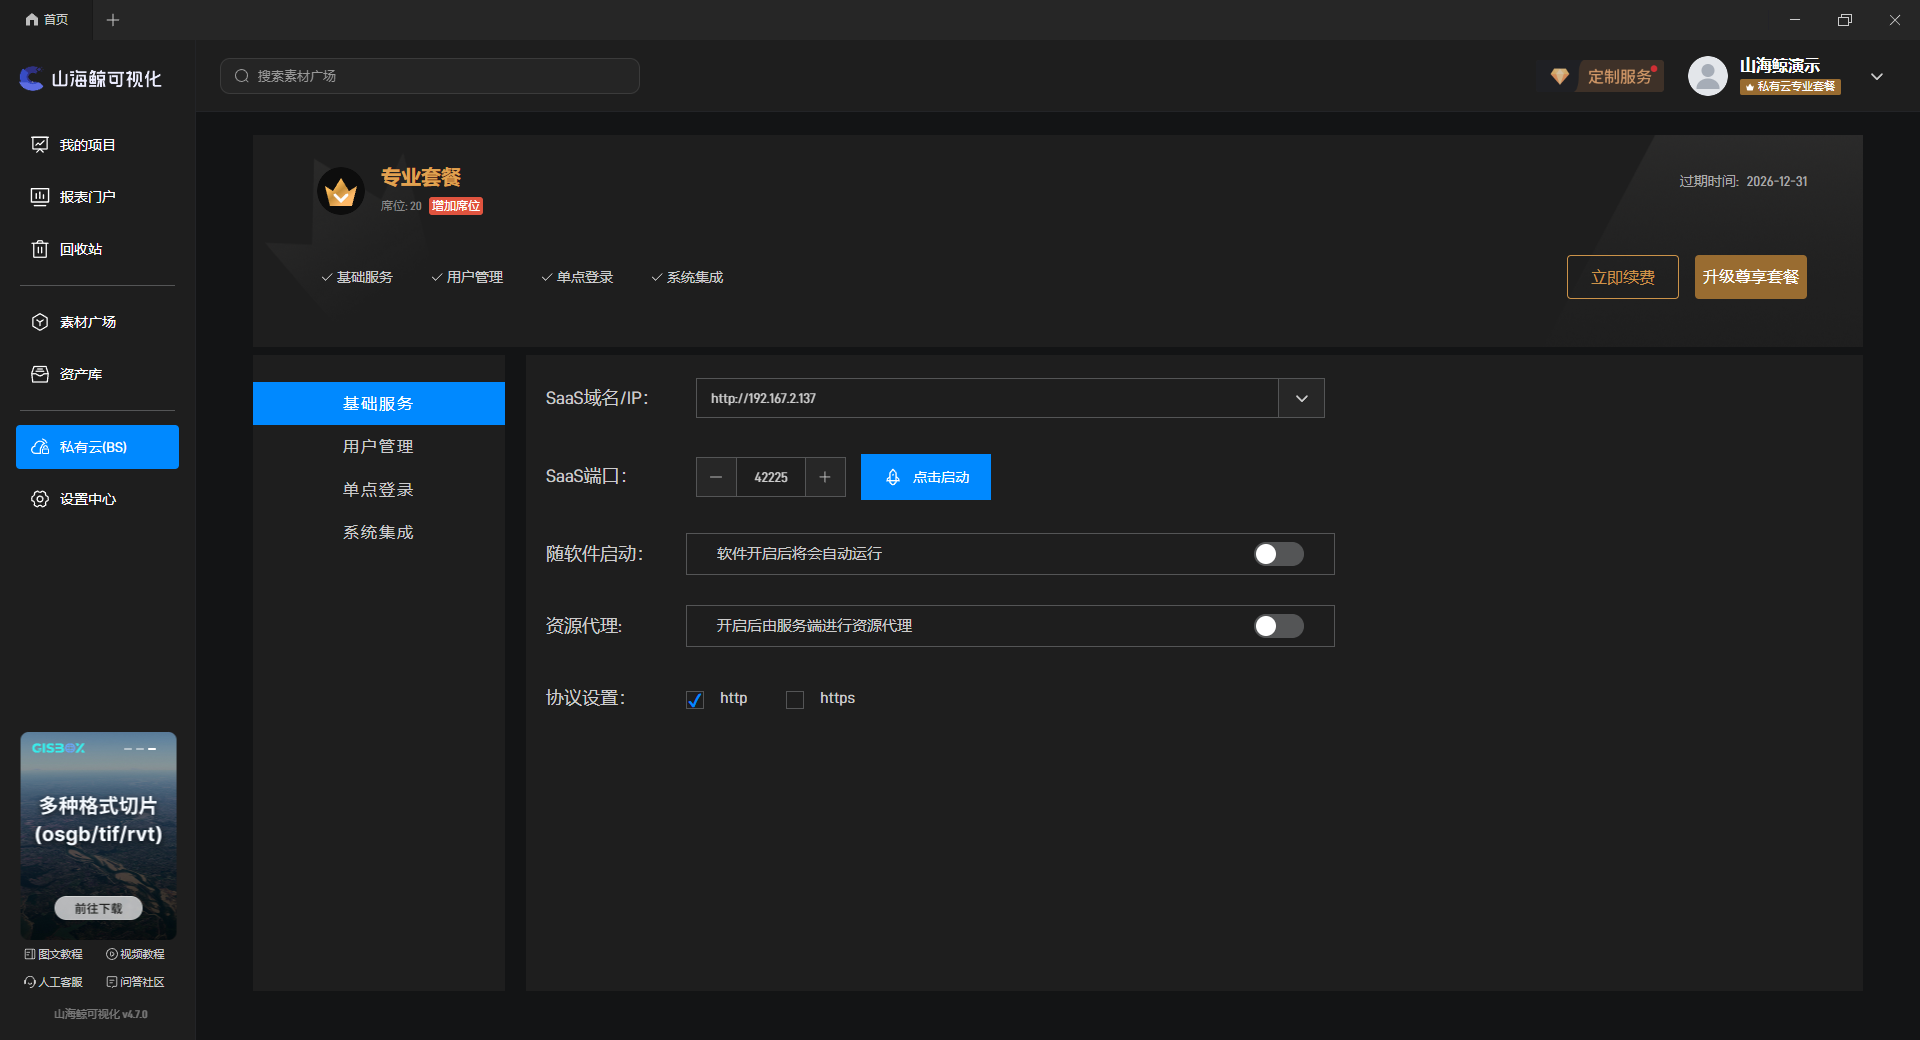The image size is (1920, 1040).
Task: Click the My Projects icon in sidebar
Action: coord(40,145)
